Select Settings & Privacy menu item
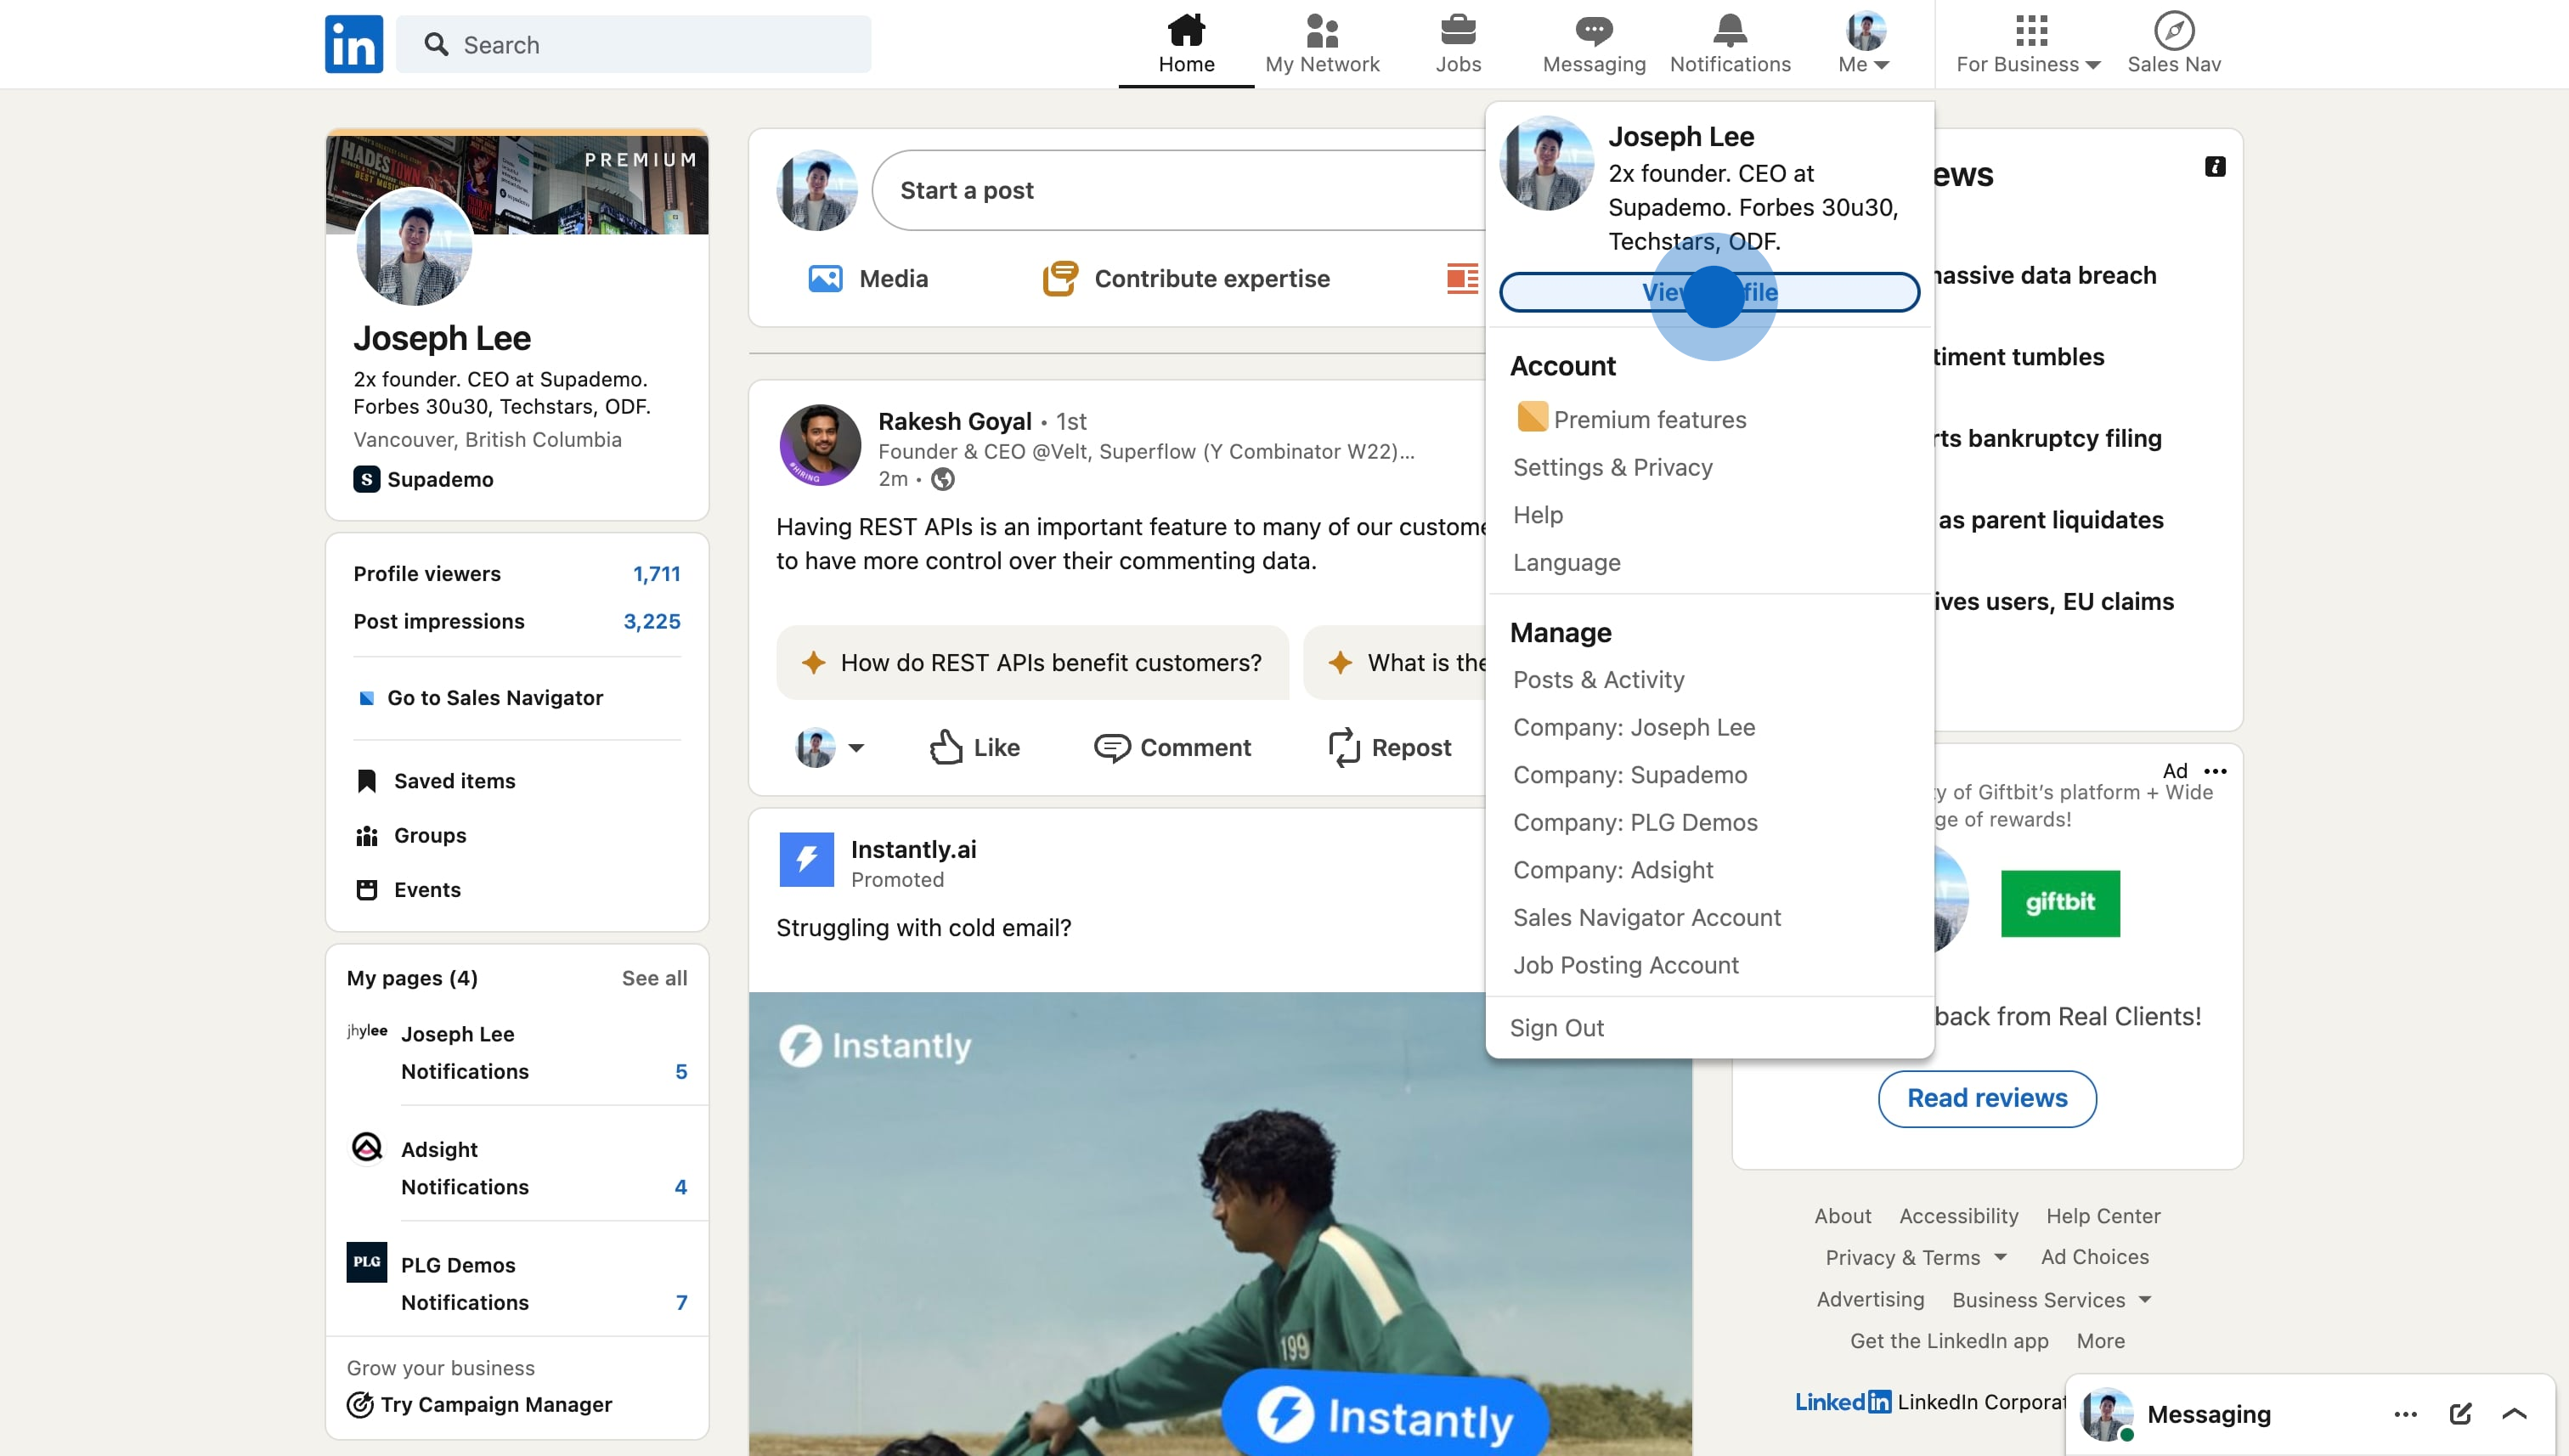This screenshot has width=2569, height=1456. (x=1612, y=467)
